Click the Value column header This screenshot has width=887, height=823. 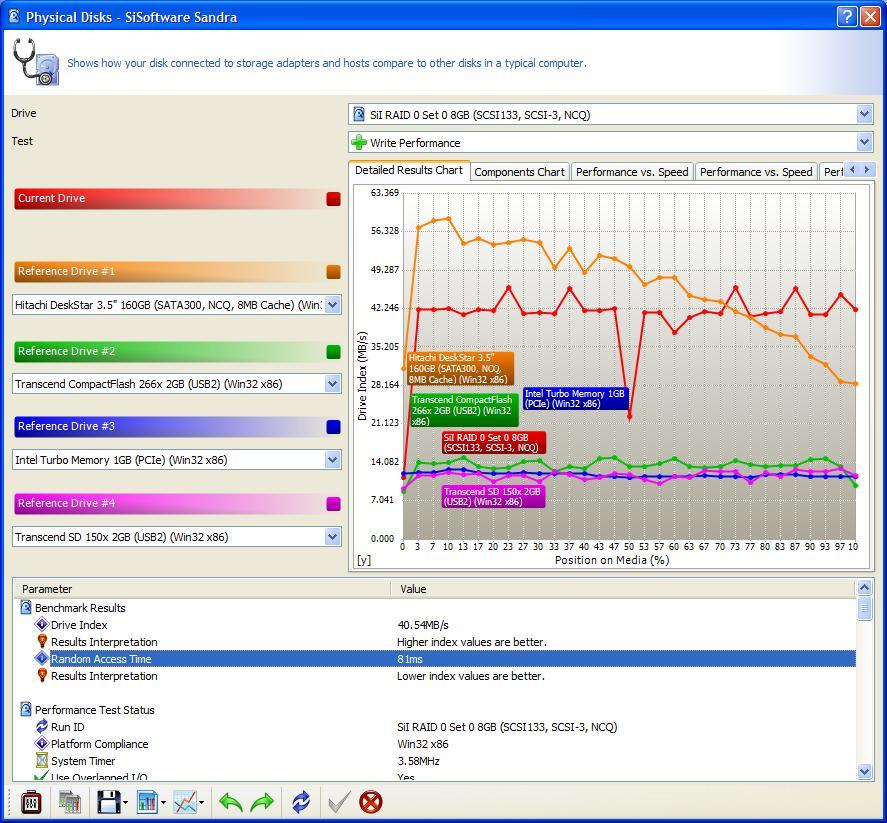(623, 589)
